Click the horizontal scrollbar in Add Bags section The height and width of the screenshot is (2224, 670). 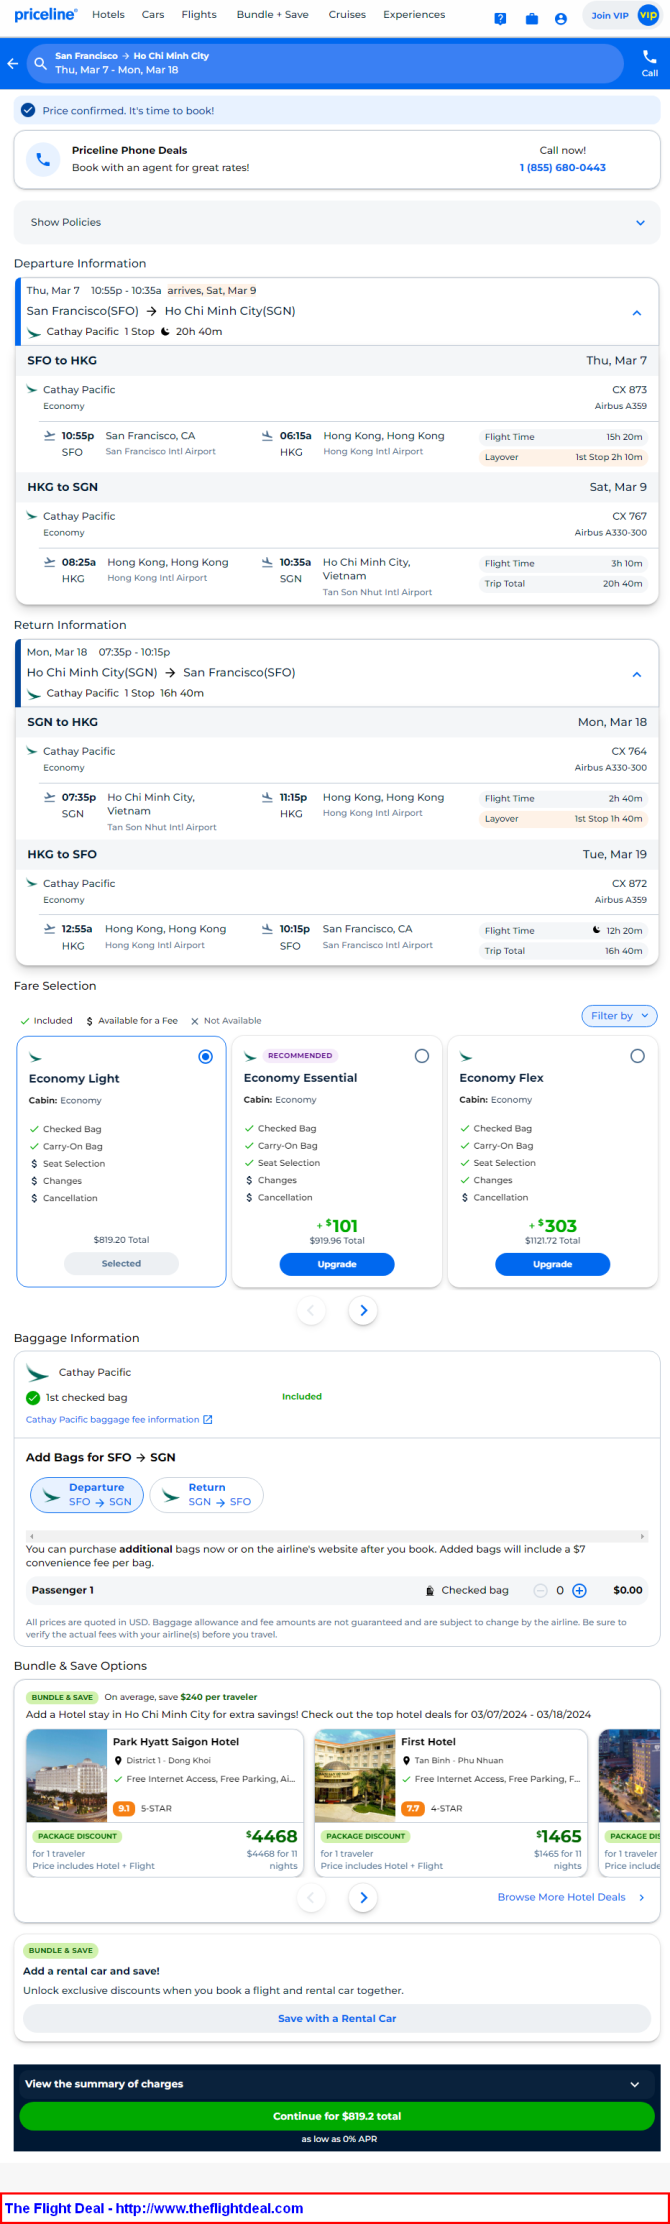(x=337, y=1536)
